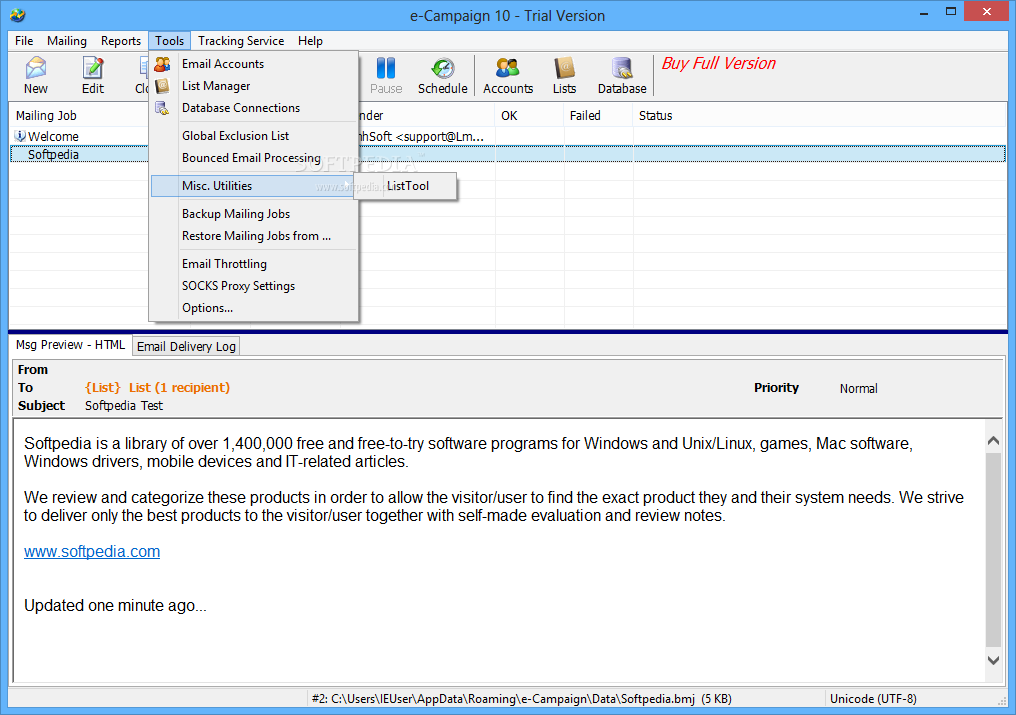The height and width of the screenshot is (715, 1016).
Task: Open the Mailing menu
Action: pos(67,40)
